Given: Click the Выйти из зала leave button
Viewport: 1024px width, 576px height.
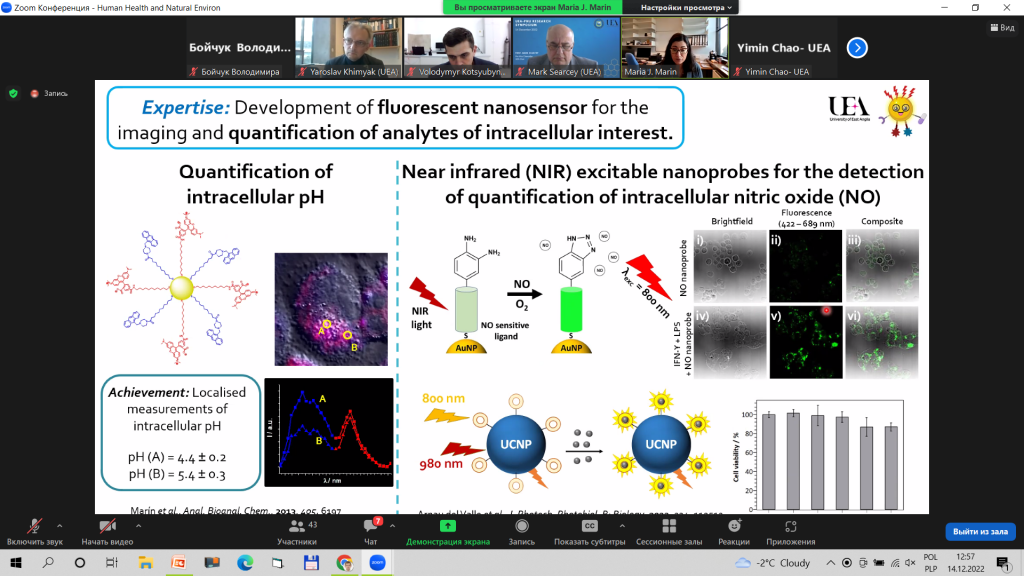Looking at the screenshot, I should pos(980,532).
